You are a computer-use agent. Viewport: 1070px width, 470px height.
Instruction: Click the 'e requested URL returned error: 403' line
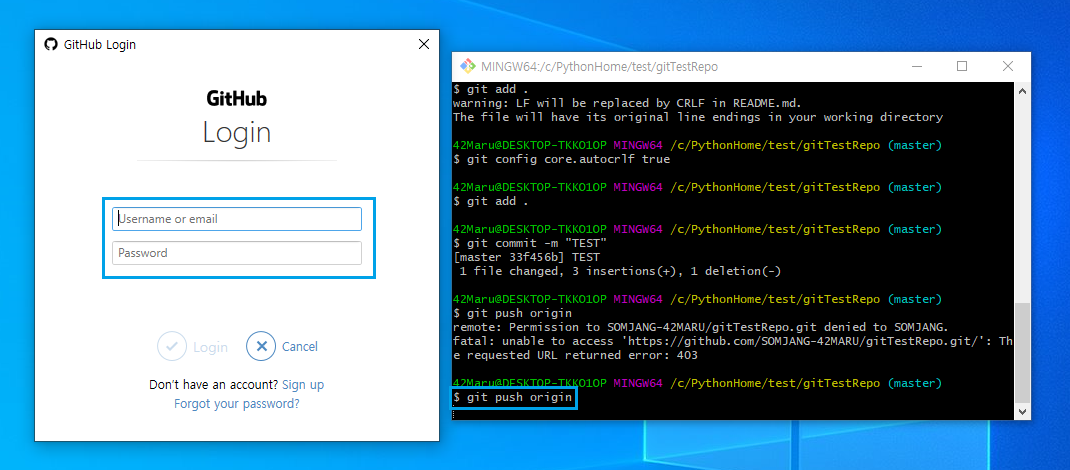click(575, 355)
